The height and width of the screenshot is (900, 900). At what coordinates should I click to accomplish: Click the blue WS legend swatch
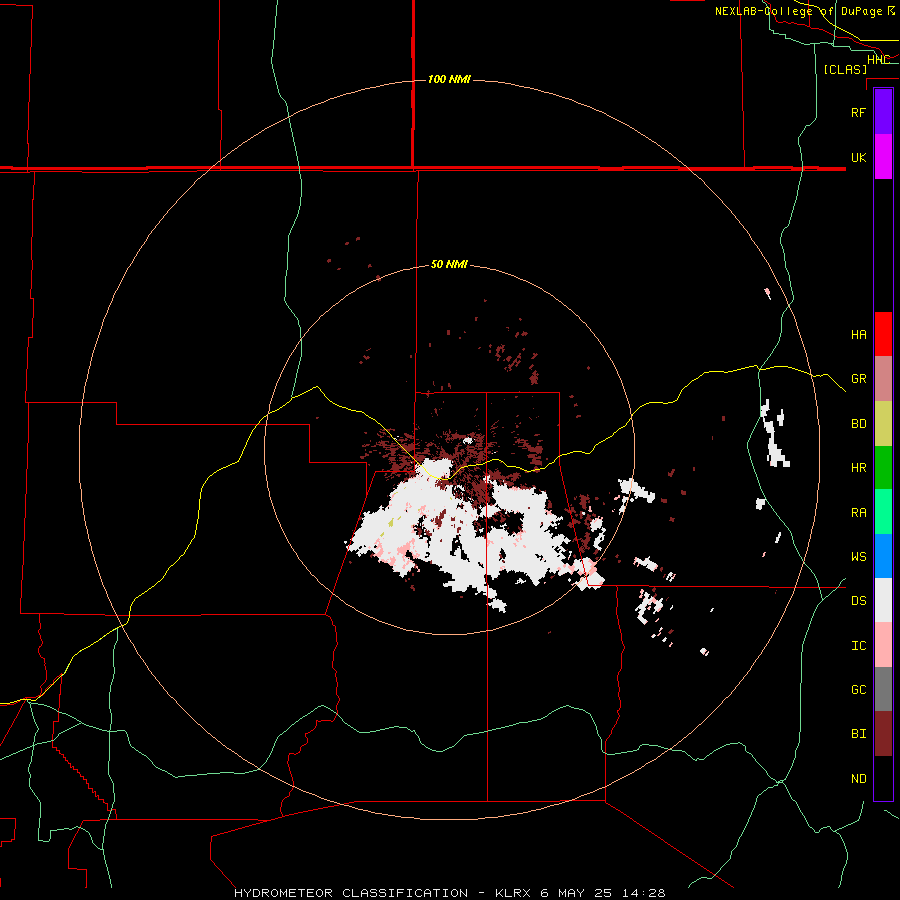pos(883,556)
